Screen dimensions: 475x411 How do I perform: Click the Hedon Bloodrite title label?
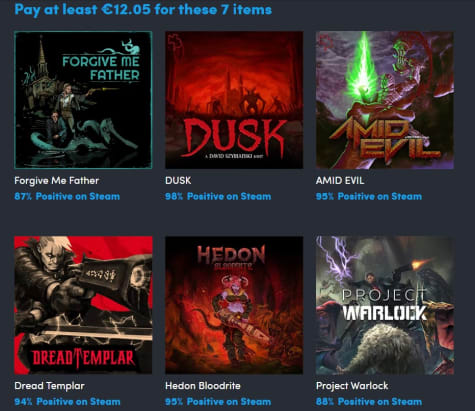pyautogui.click(x=203, y=386)
